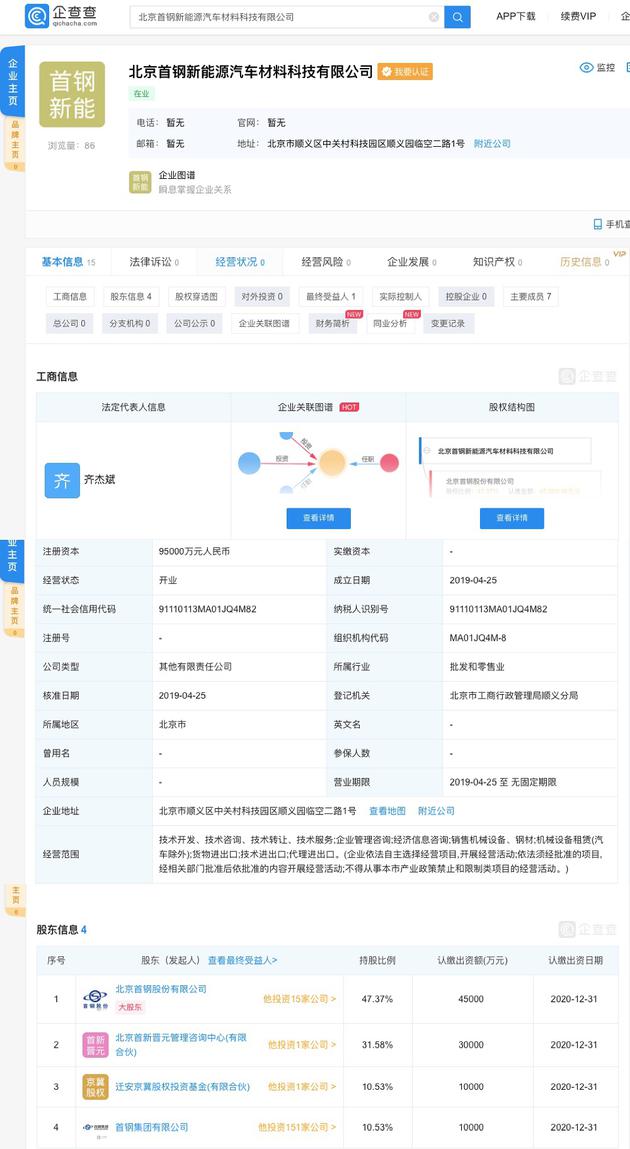Click 95000万元人民币 registered capital value

pos(194,551)
